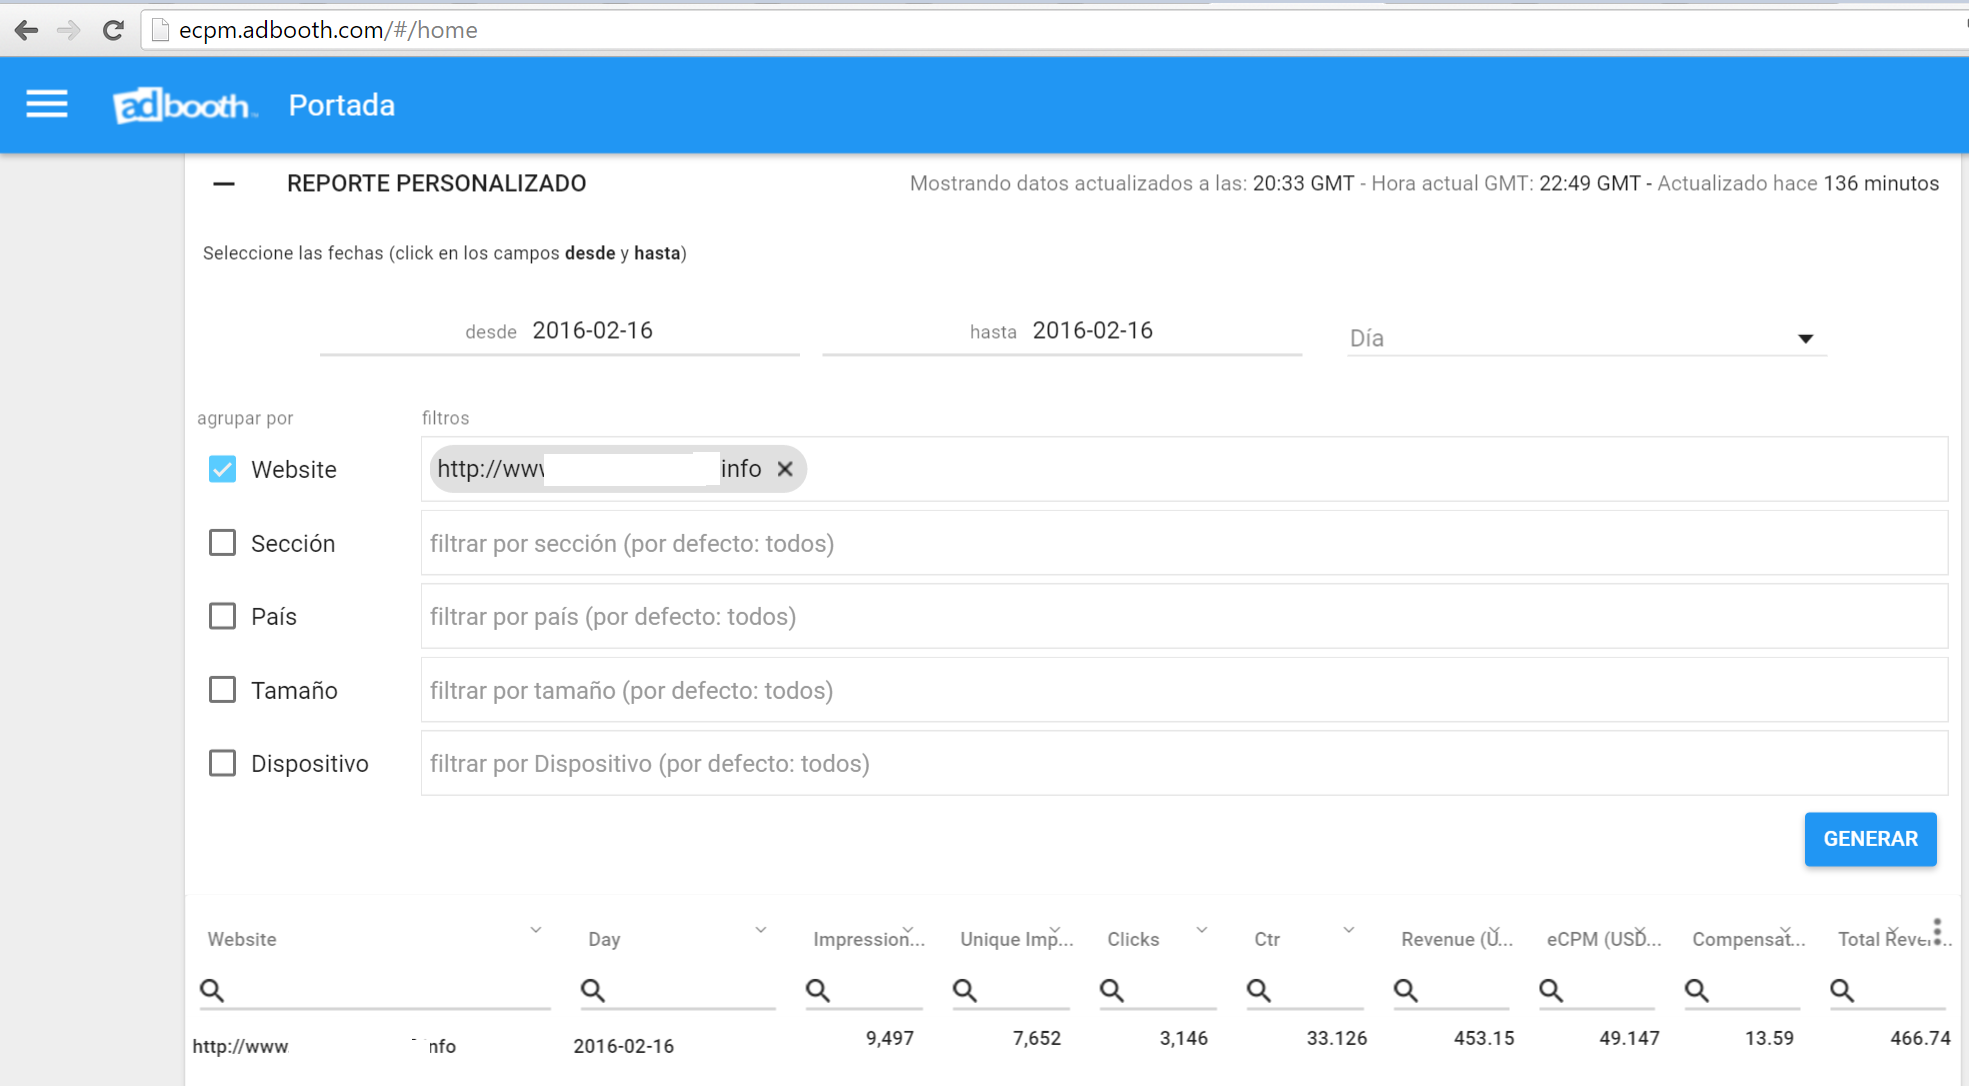Click search icon under Ctr column
The height and width of the screenshot is (1086, 1969).
pyautogui.click(x=1259, y=990)
